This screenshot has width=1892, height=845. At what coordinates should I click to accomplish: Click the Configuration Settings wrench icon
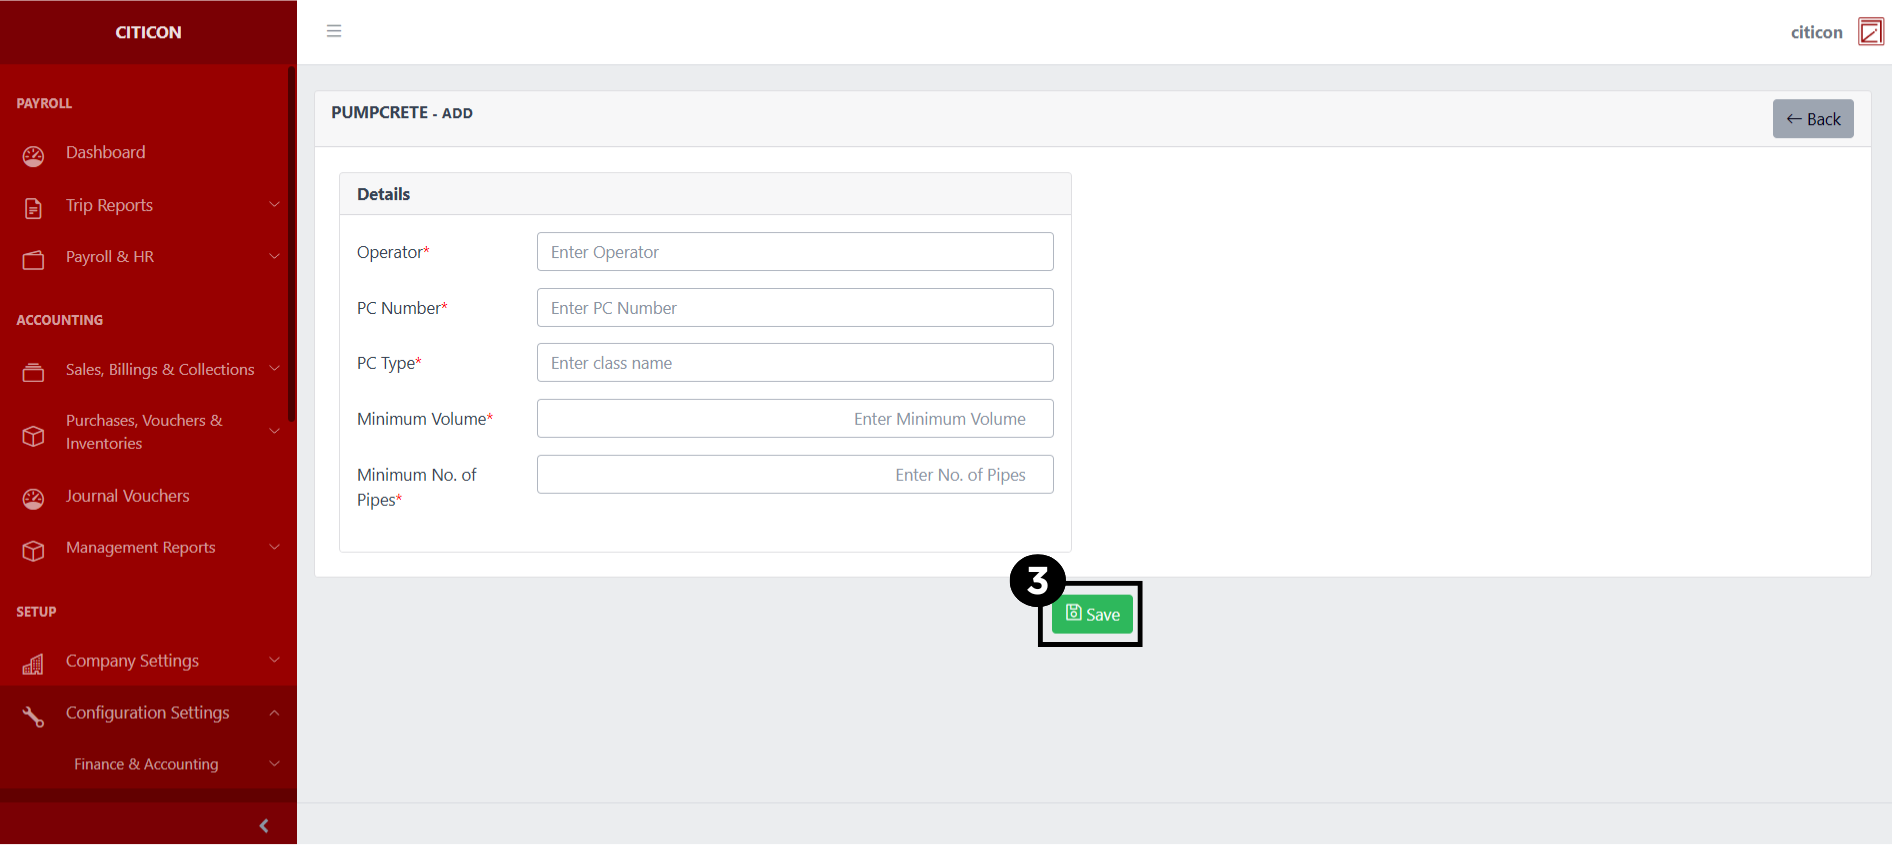coord(33,716)
